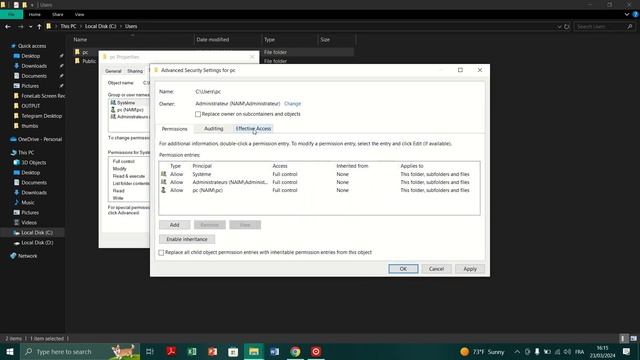
Task: Open Pictures under Quick access
Action: [x=30, y=86]
